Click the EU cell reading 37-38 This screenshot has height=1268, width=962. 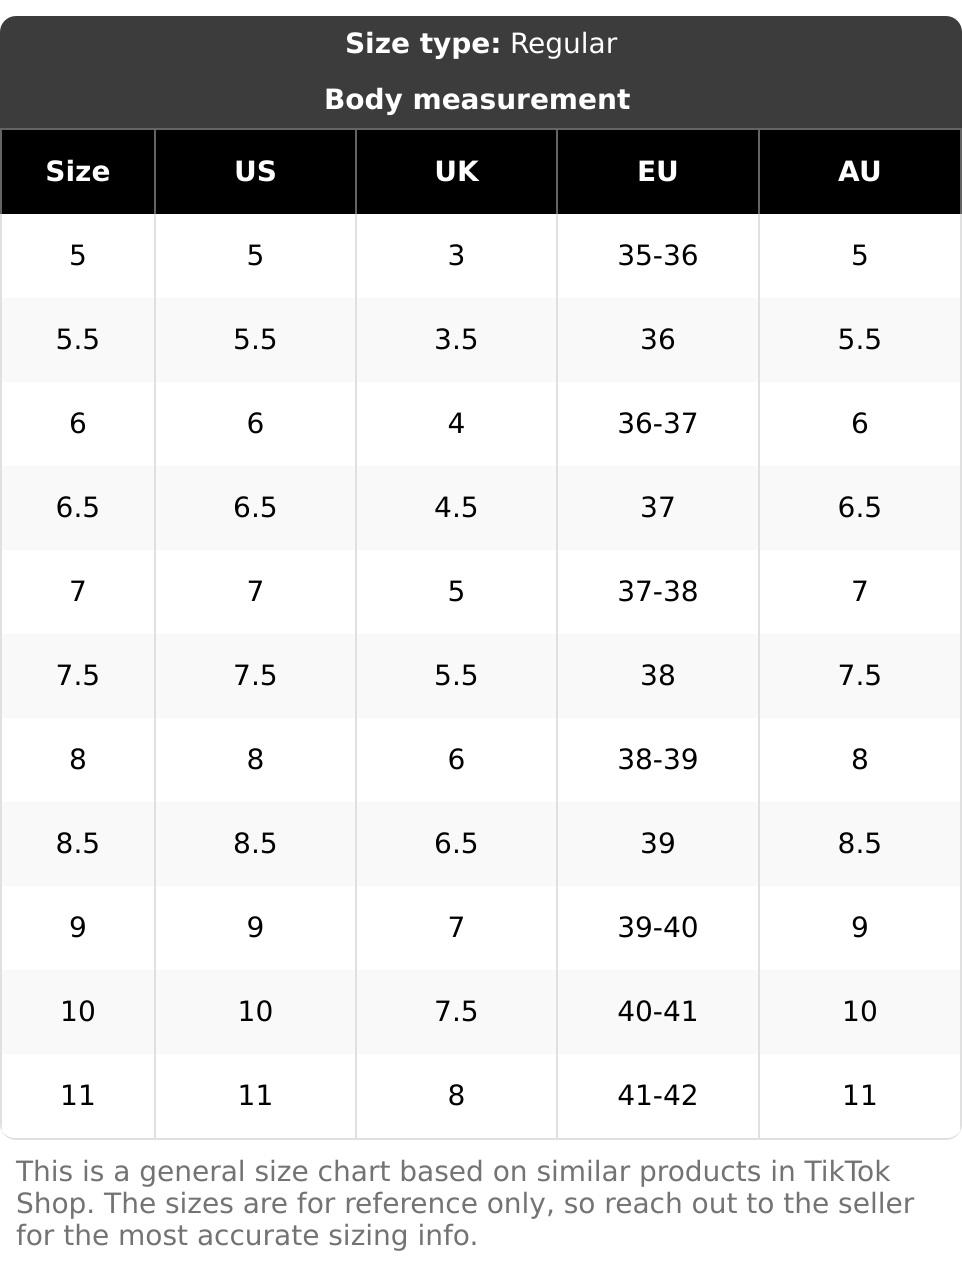tap(657, 592)
